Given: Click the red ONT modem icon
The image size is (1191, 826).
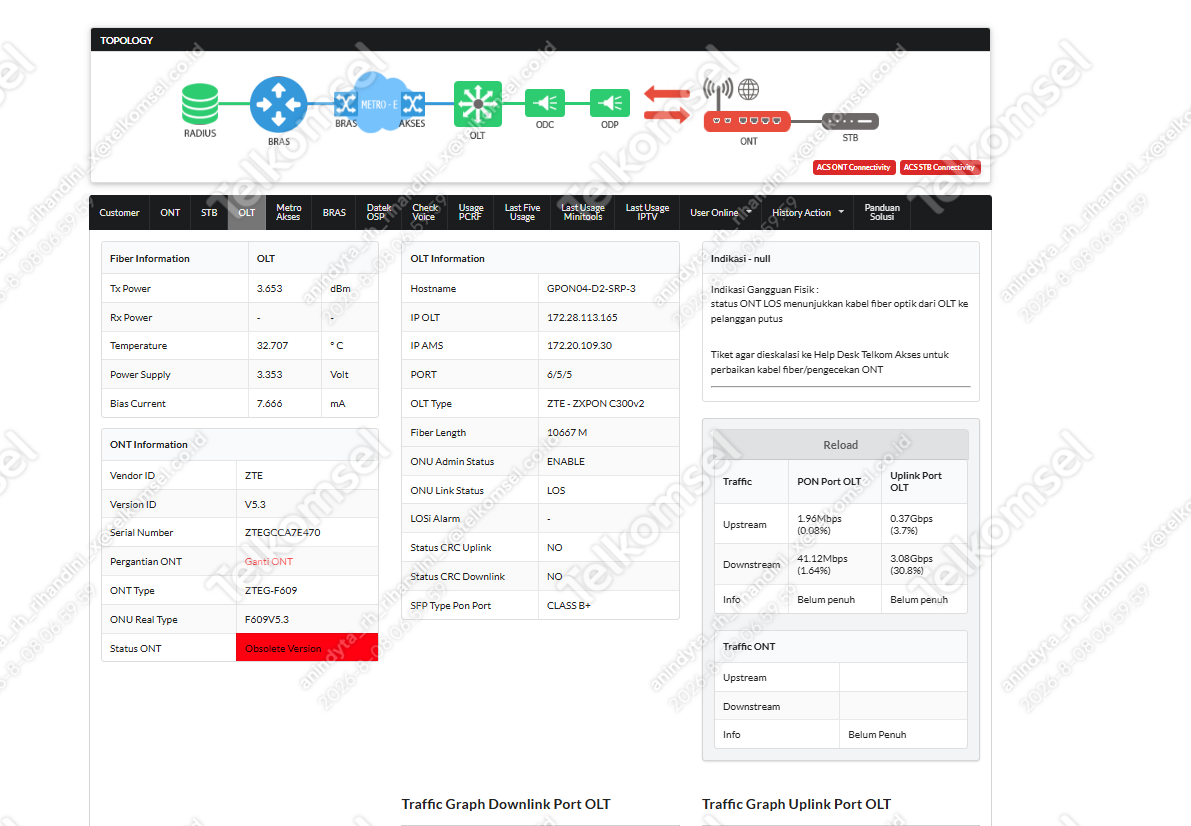Looking at the screenshot, I should tap(747, 121).
